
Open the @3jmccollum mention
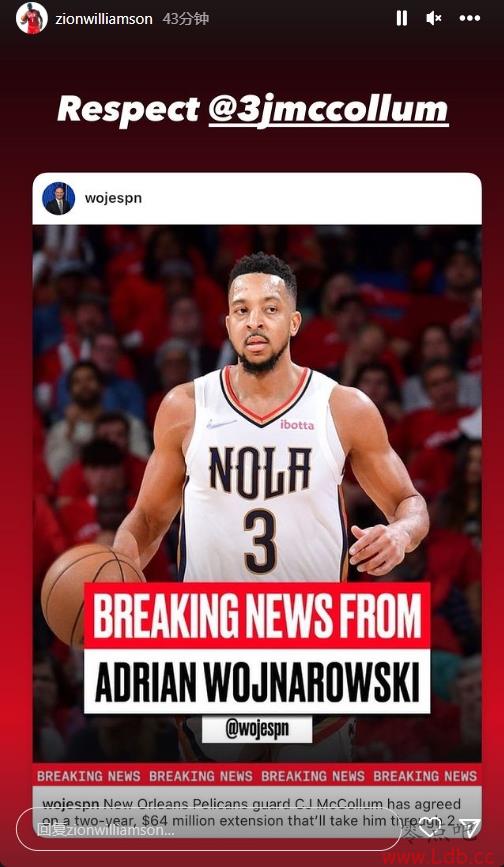pos(328,109)
